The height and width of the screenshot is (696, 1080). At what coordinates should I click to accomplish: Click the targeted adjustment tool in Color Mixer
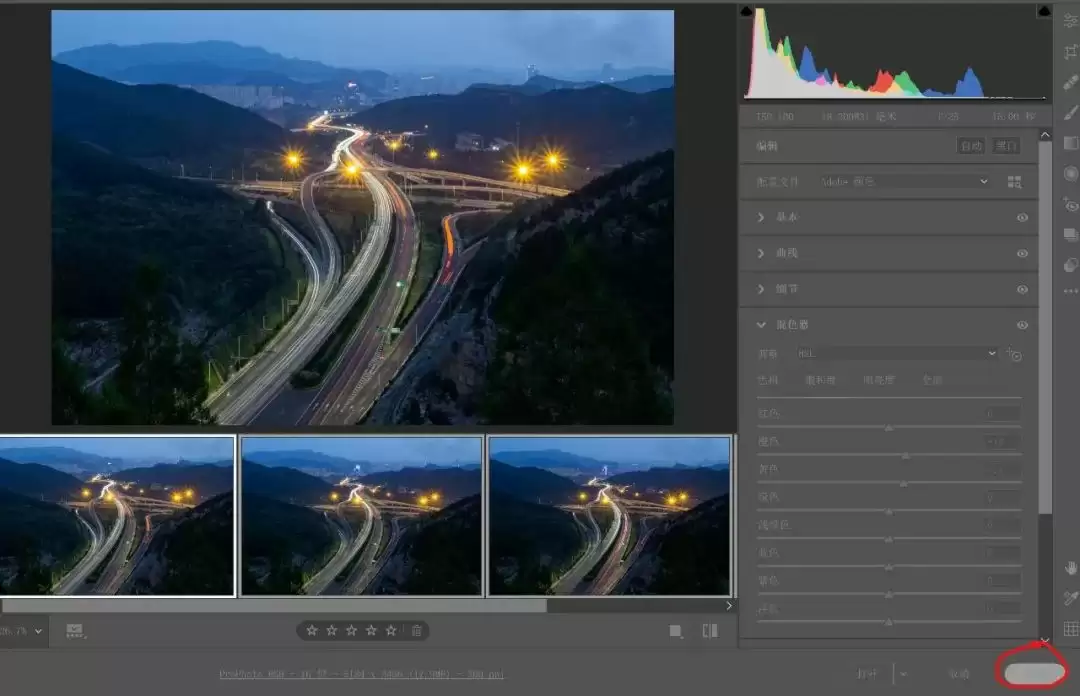tap(1014, 354)
